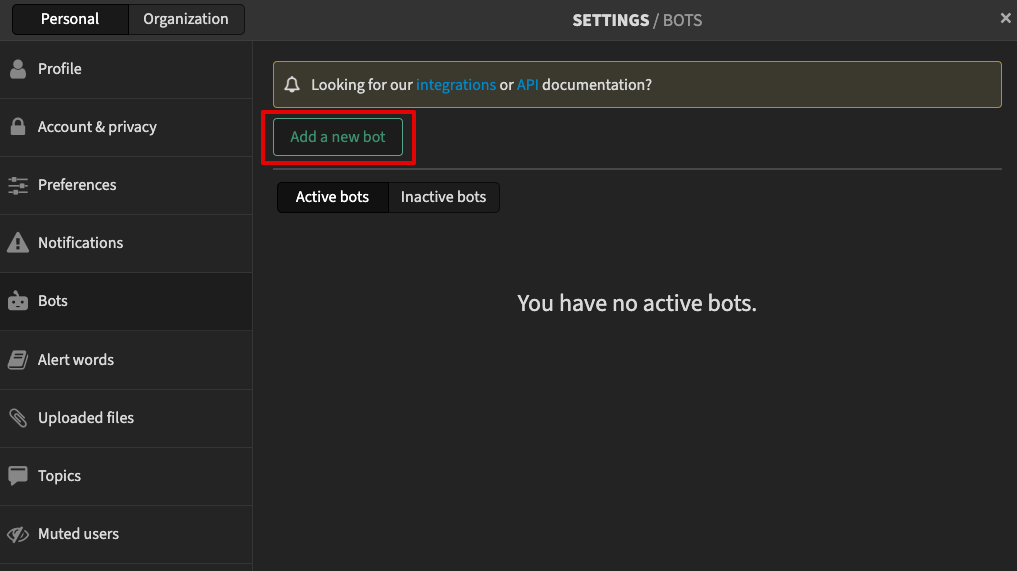Follow the API documentation link
Image resolution: width=1017 pixels, height=571 pixels.
527,85
